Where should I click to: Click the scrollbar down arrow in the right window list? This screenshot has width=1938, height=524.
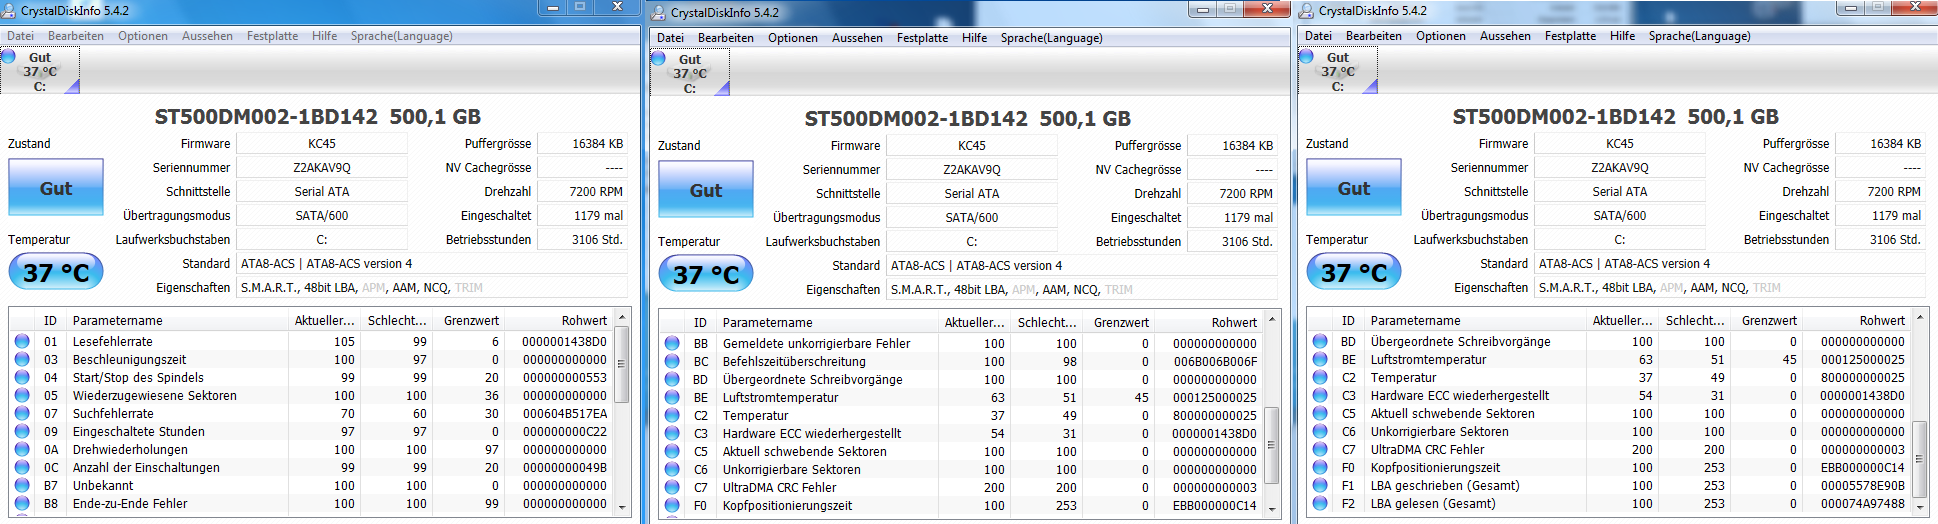1920,507
